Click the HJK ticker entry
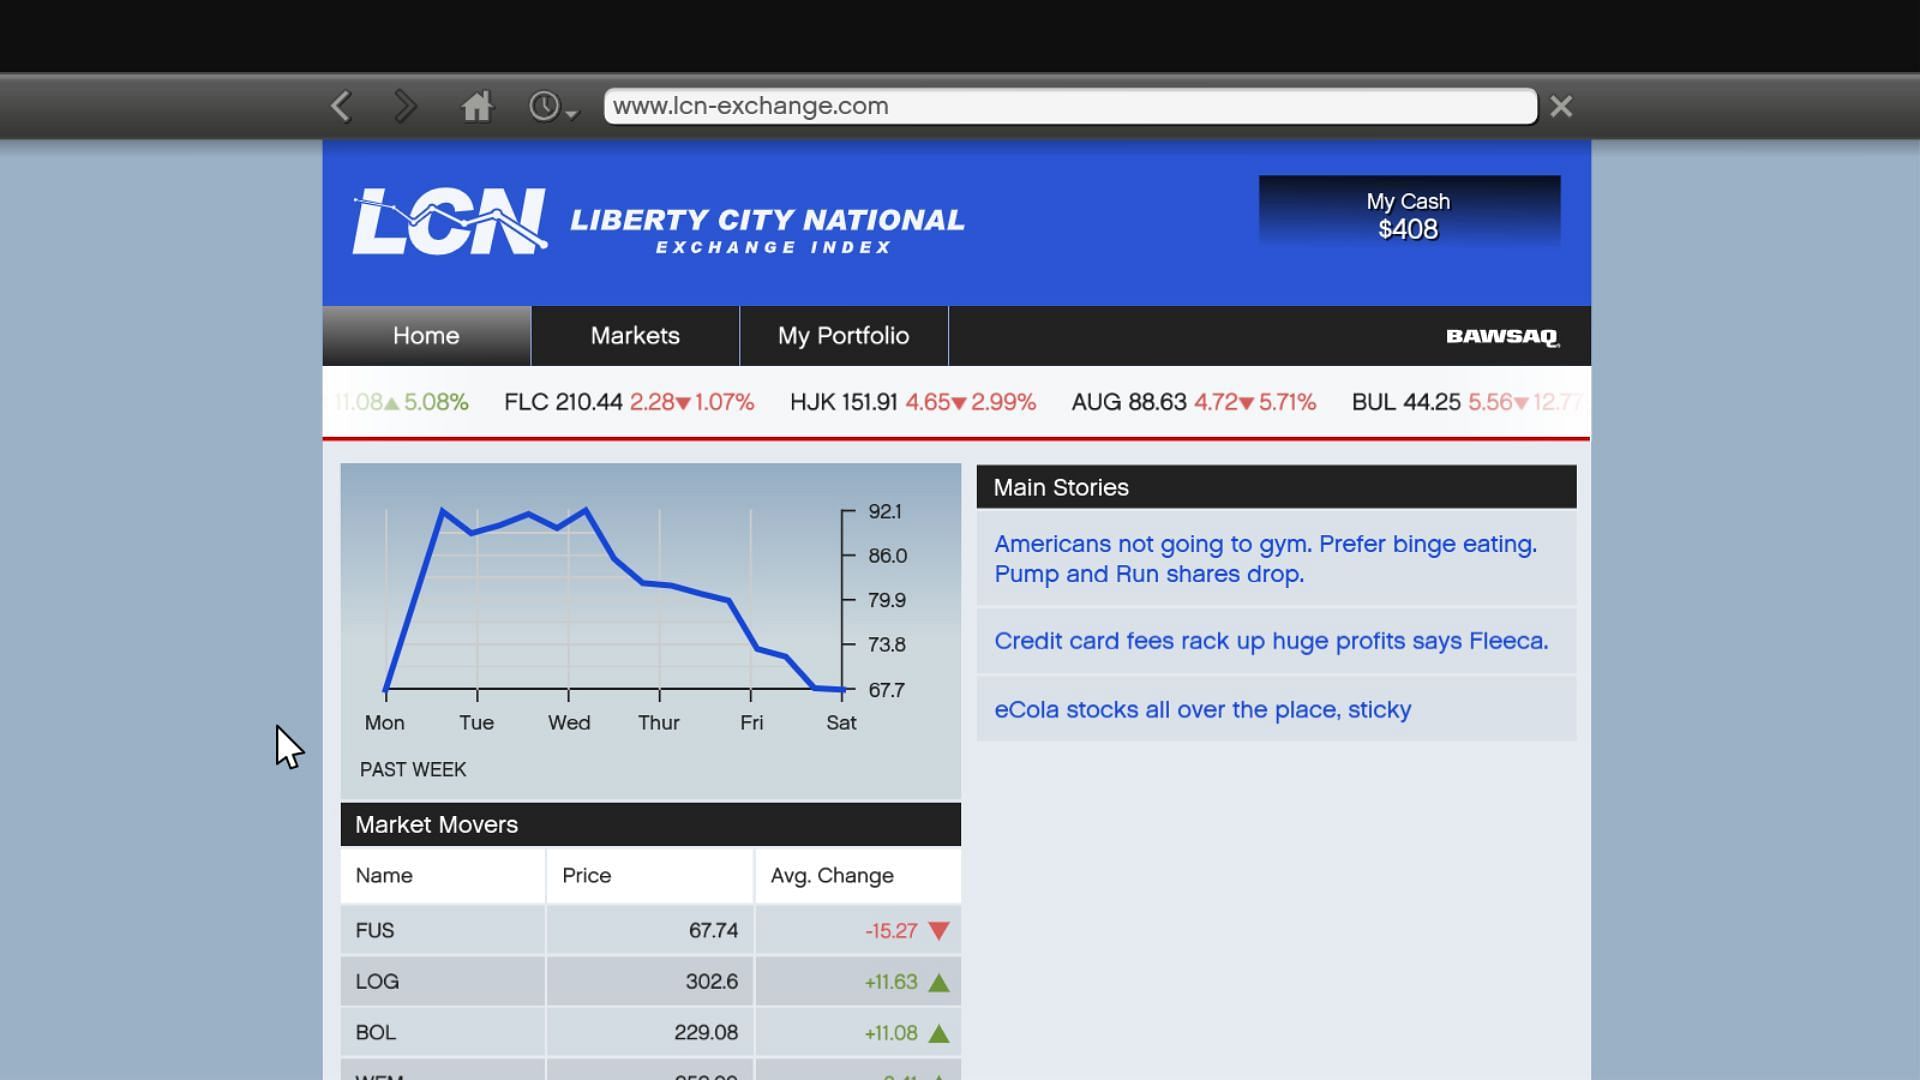The height and width of the screenshot is (1080, 1920). pyautogui.click(x=912, y=402)
